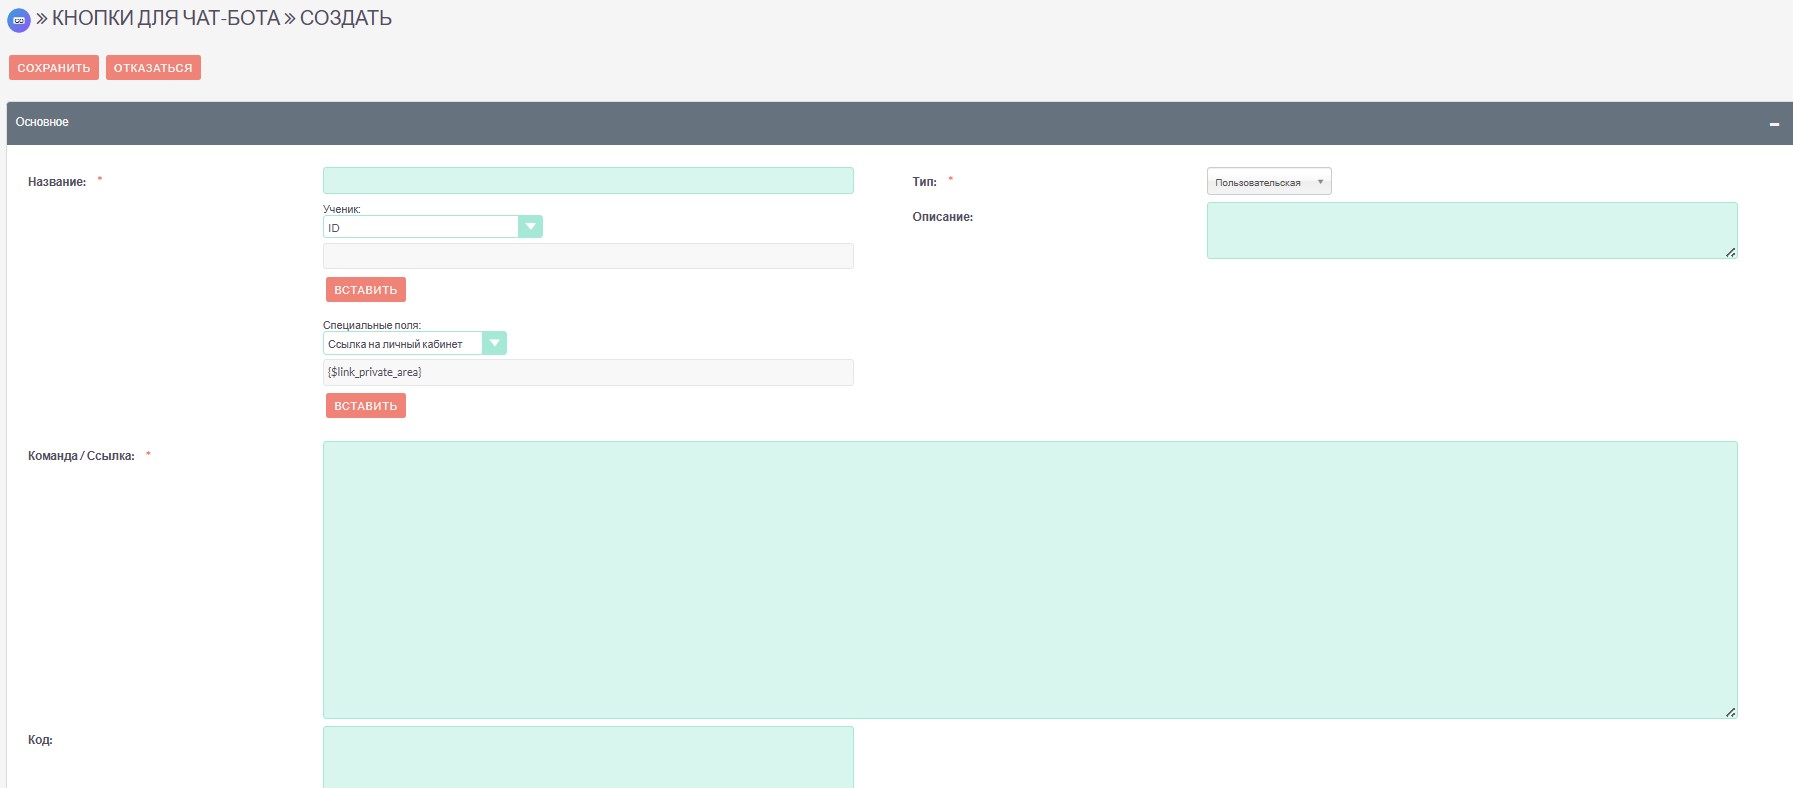
Task: Open the Тип dropdown showing Пользовательская
Action: tap(1268, 182)
